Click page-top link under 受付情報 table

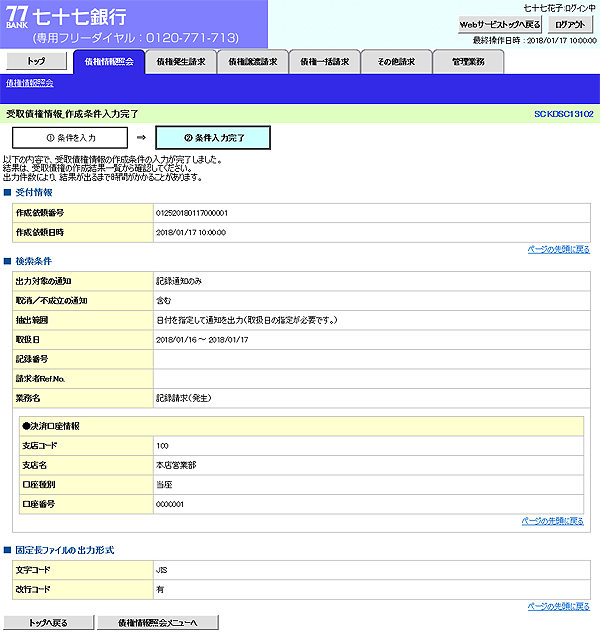click(x=559, y=249)
